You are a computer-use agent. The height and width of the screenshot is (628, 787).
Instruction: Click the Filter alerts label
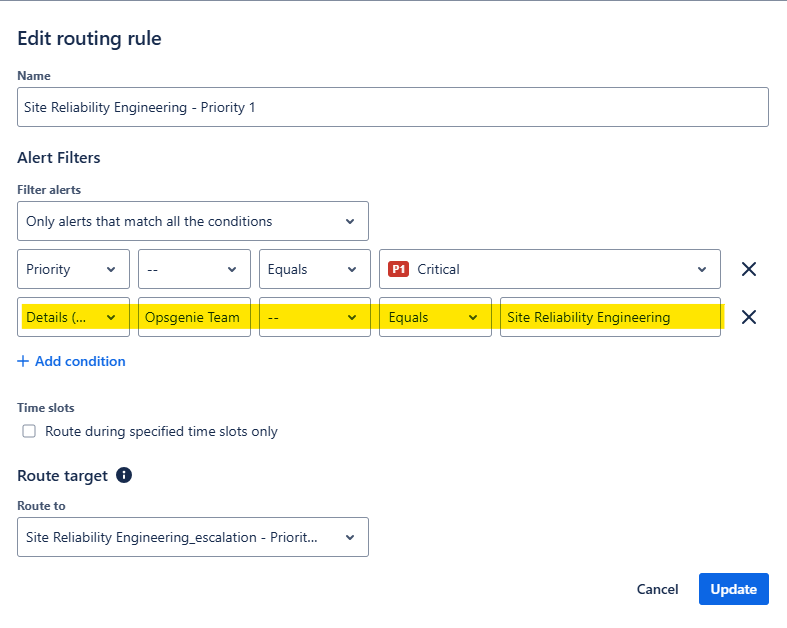[49, 190]
